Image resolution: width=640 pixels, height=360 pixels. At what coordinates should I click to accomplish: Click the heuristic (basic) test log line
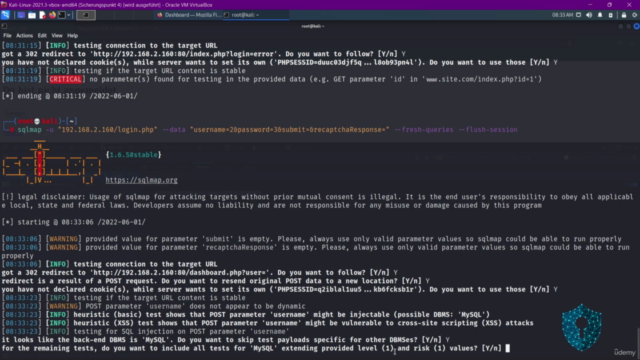coord(246,315)
